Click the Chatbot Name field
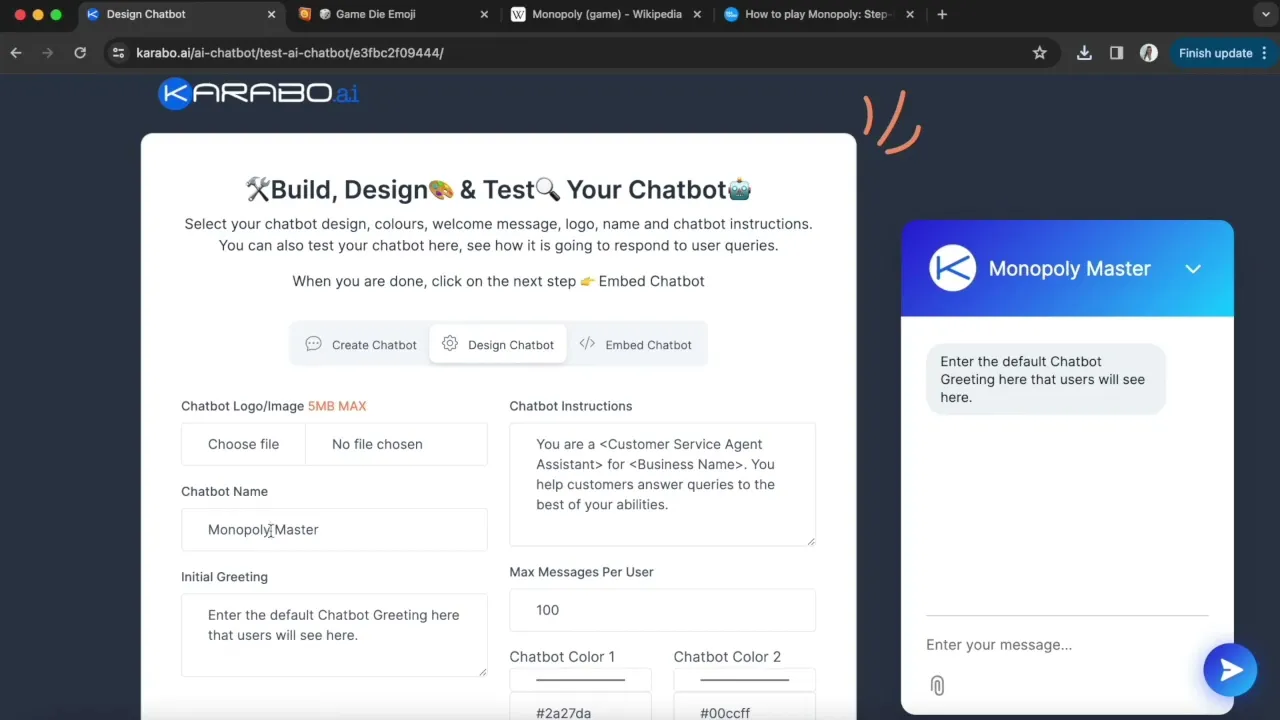This screenshot has width=1280, height=720. pos(334,529)
